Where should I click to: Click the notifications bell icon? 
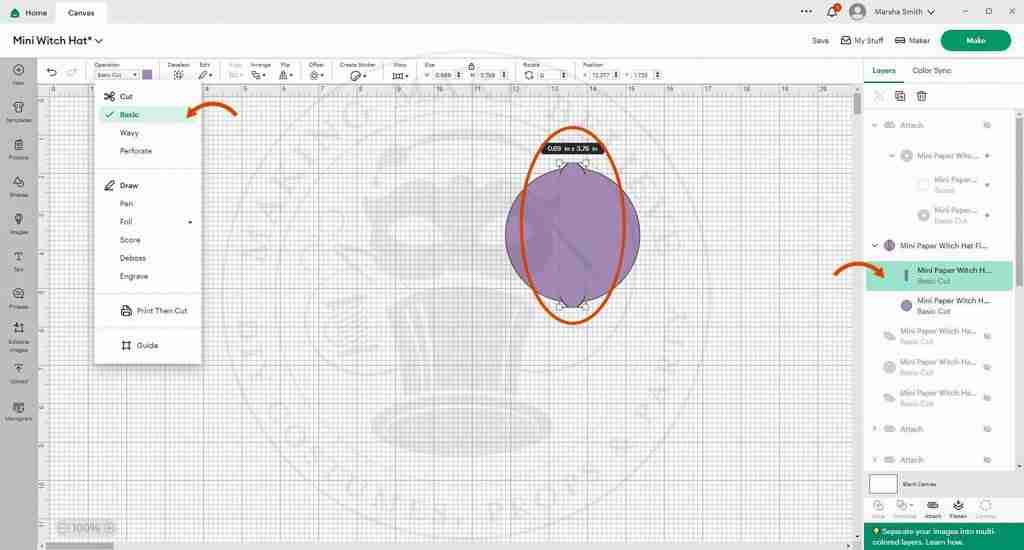(x=834, y=11)
